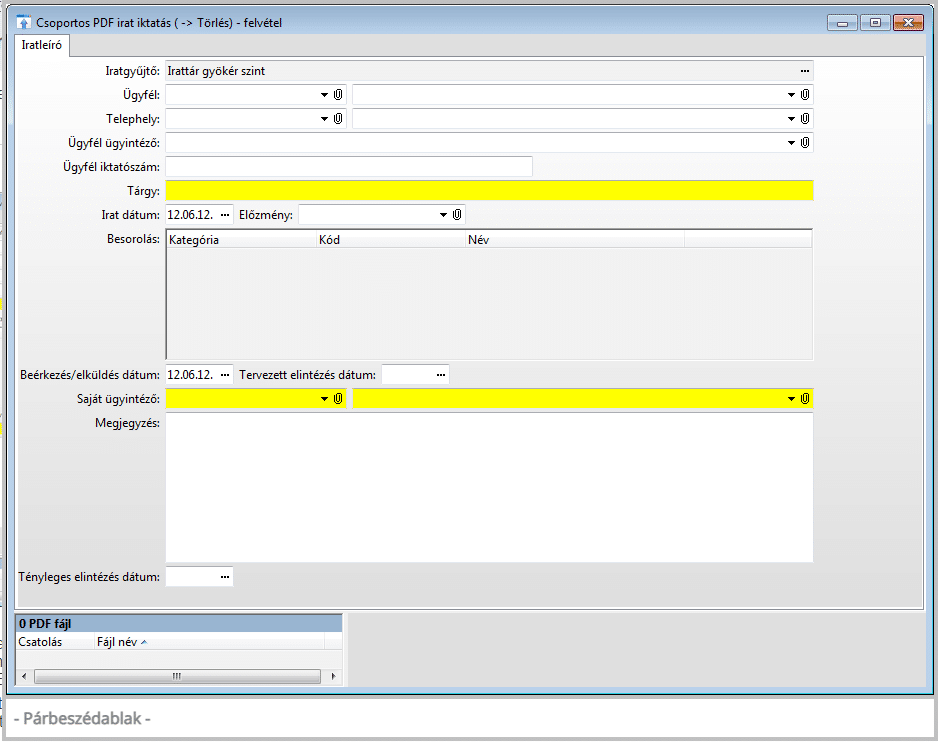The height and width of the screenshot is (742, 938).
Task: Click paperclip icon at Ügyfél ügyintéző row
Action: (805, 143)
